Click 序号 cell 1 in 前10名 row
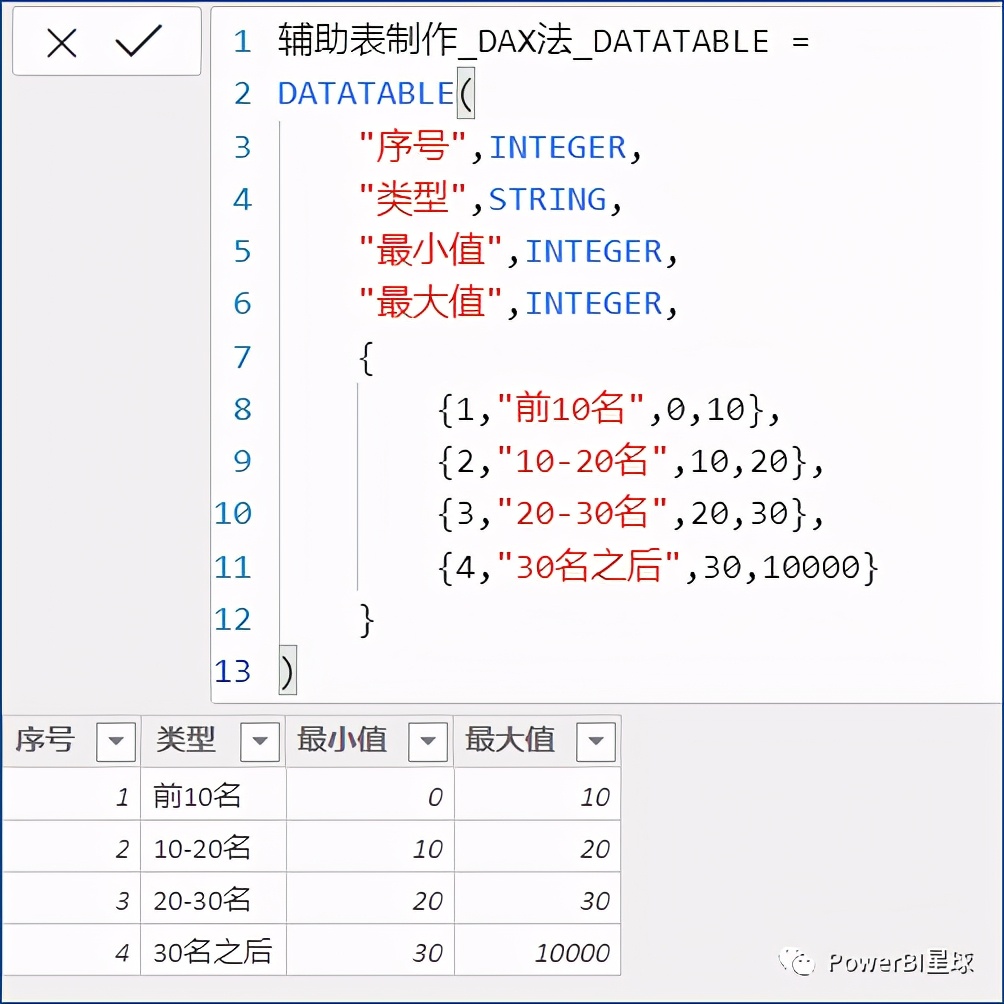This screenshot has height=1004, width=1004. [x=71, y=796]
